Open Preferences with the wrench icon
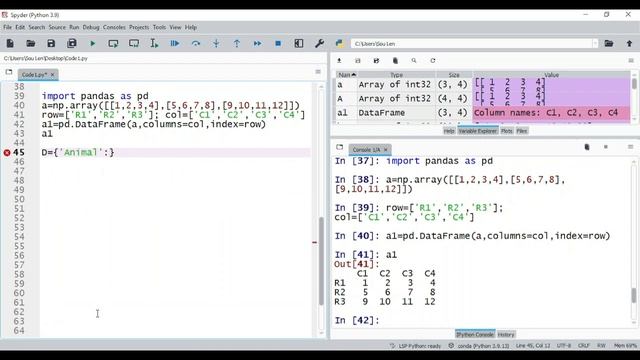The width and height of the screenshot is (640, 360). [x=320, y=43]
